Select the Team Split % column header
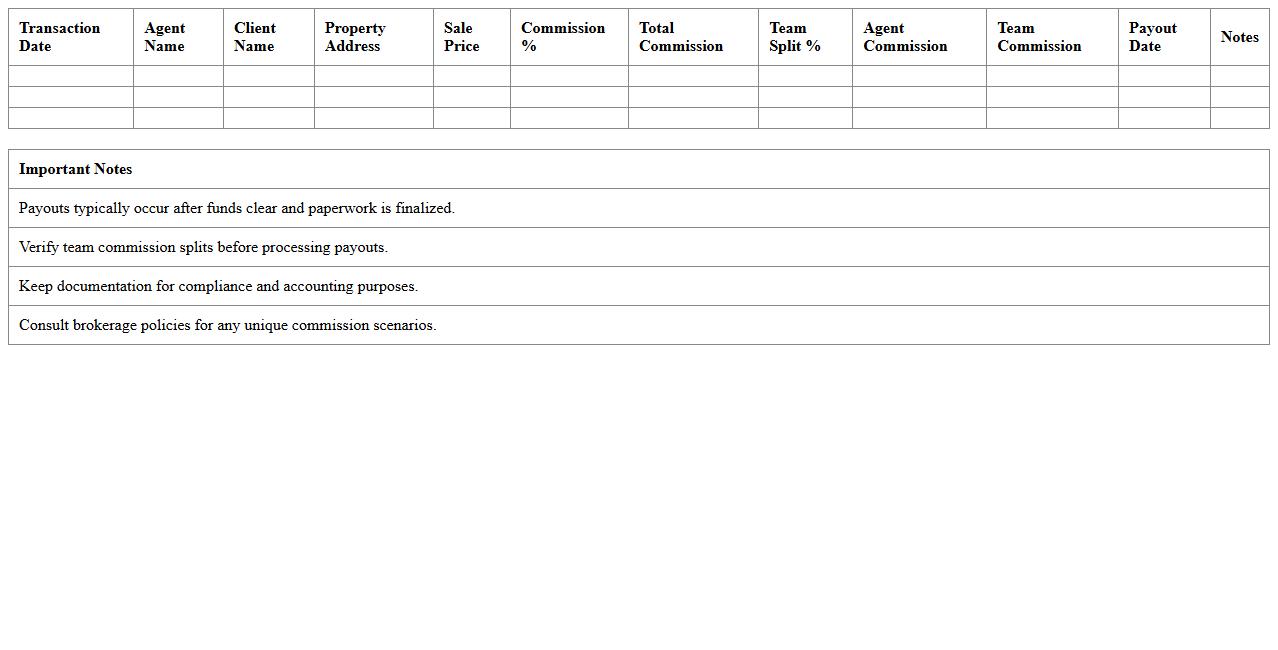1278x650 pixels. (795, 37)
